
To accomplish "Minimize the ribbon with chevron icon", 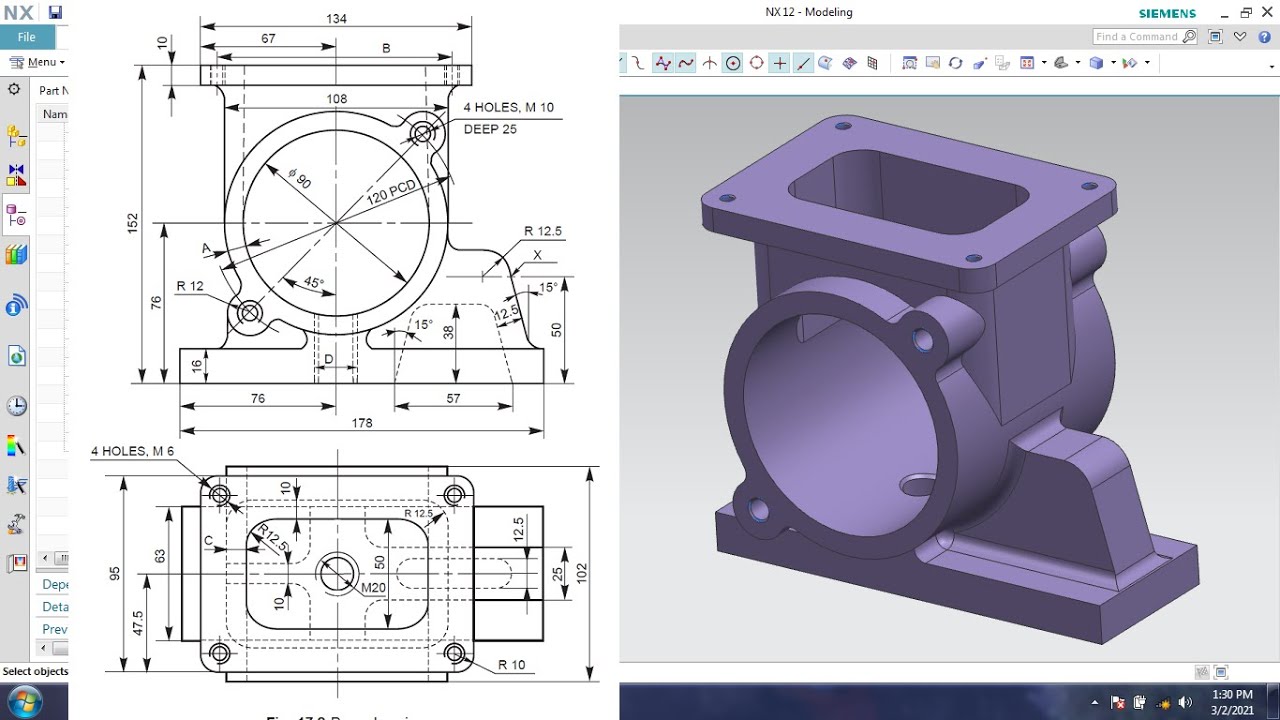I will (1240, 37).
